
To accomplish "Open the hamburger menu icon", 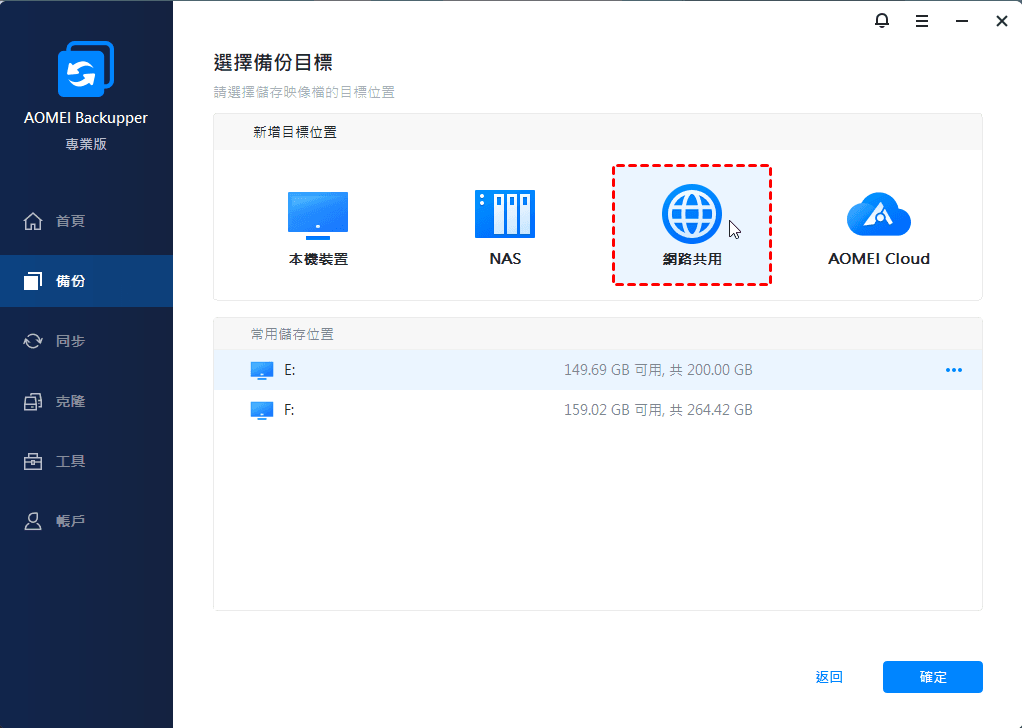I will [922, 21].
